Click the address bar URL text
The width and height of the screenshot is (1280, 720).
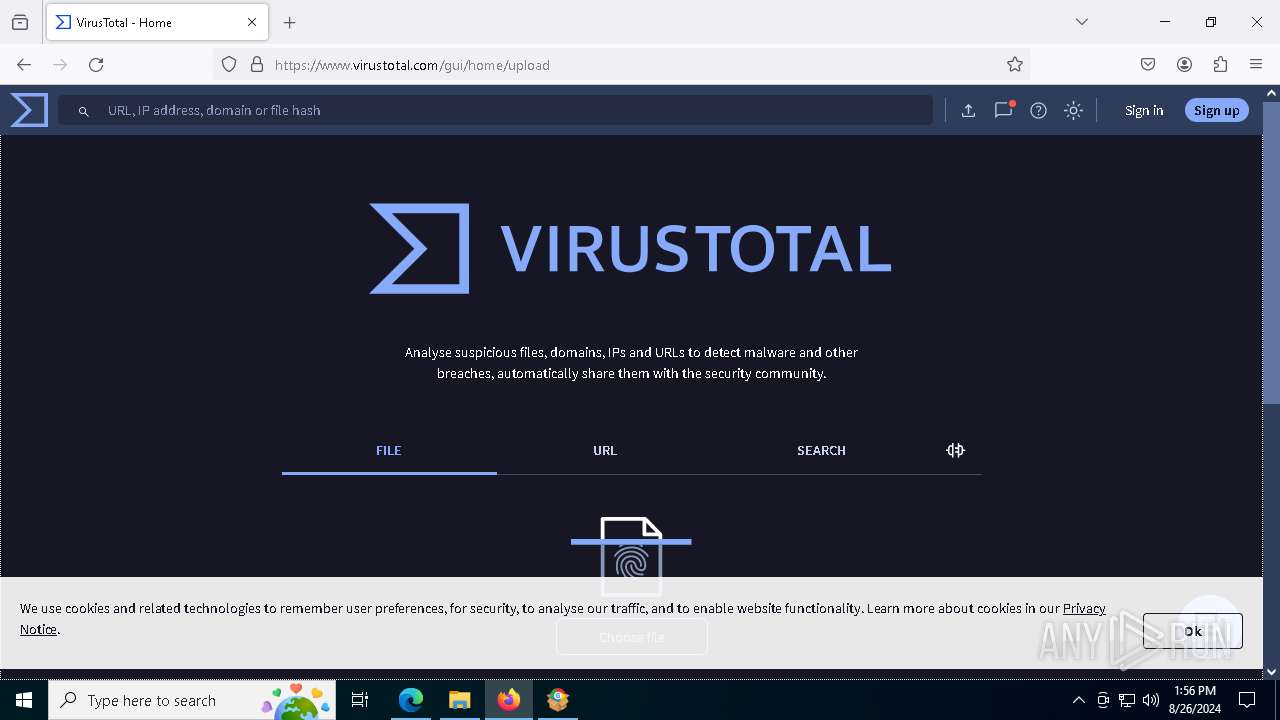[x=412, y=65]
